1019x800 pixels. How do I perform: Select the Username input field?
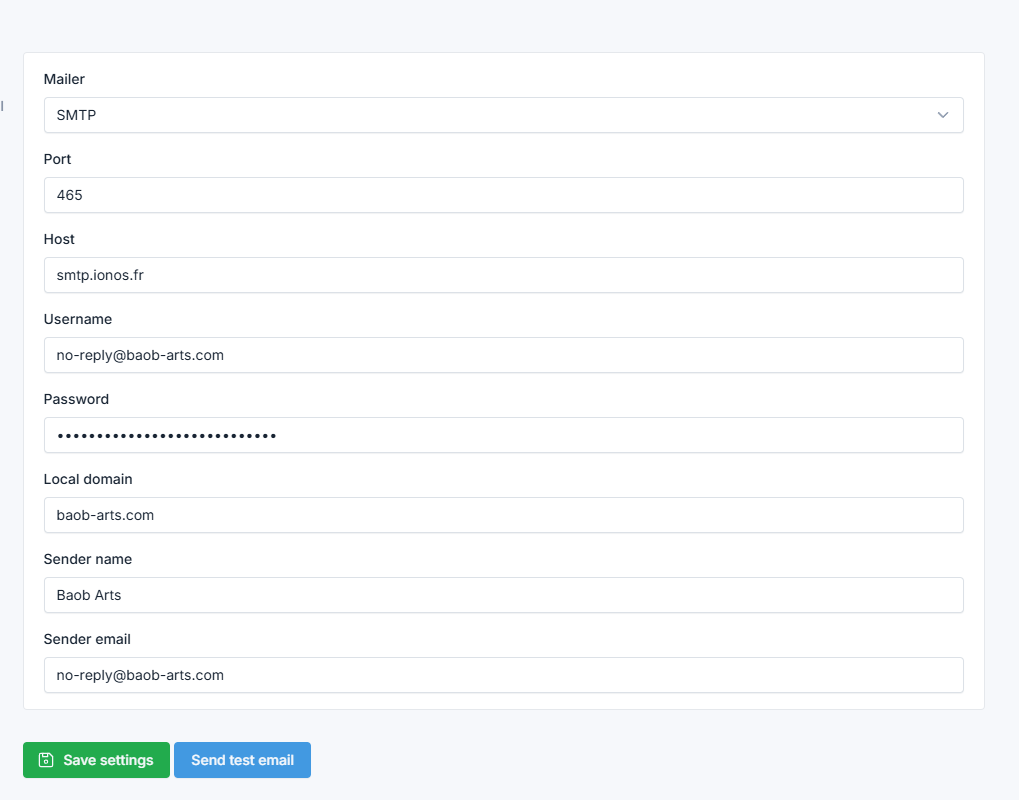(x=503, y=355)
